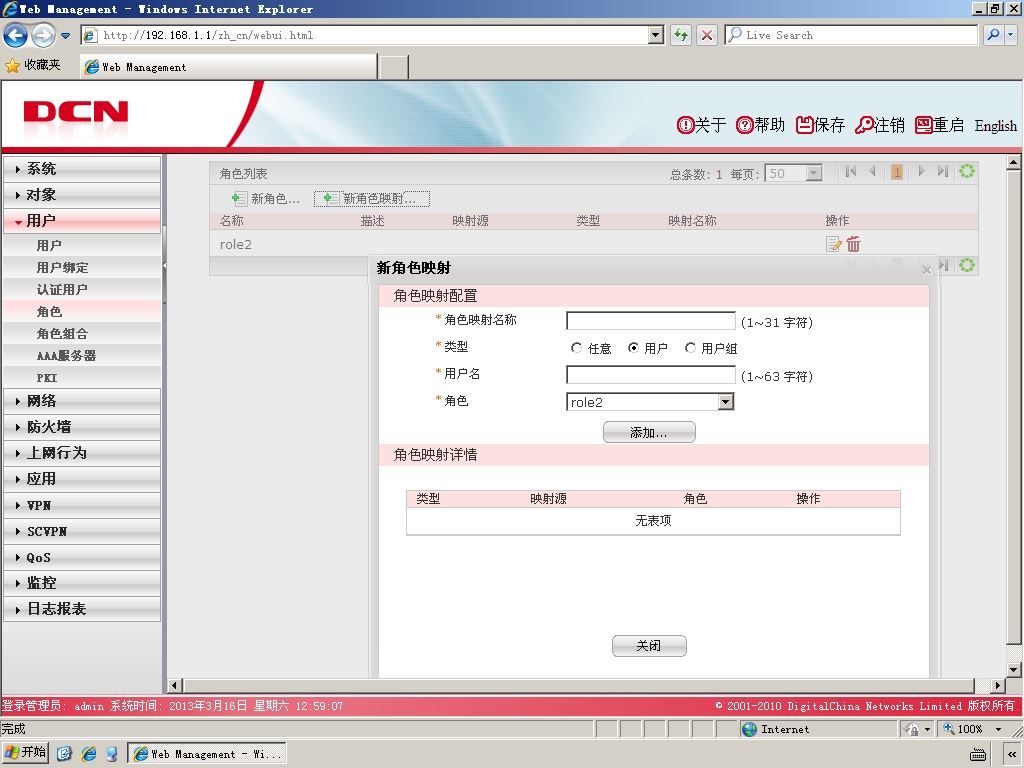1024x768 pixels.
Task: Click the vertical scrollbar down arrow
Action: point(1013,669)
